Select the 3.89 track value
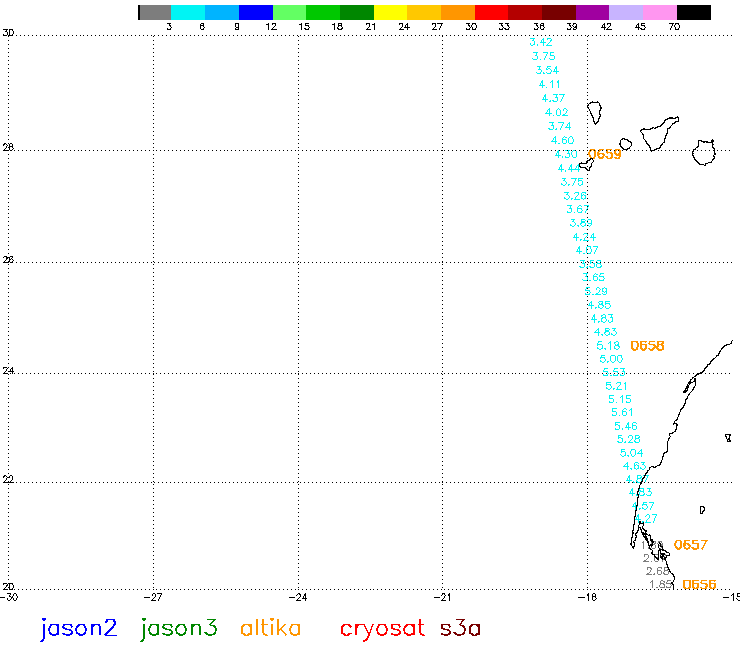The height and width of the screenshot is (650, 740). point(581,223)
